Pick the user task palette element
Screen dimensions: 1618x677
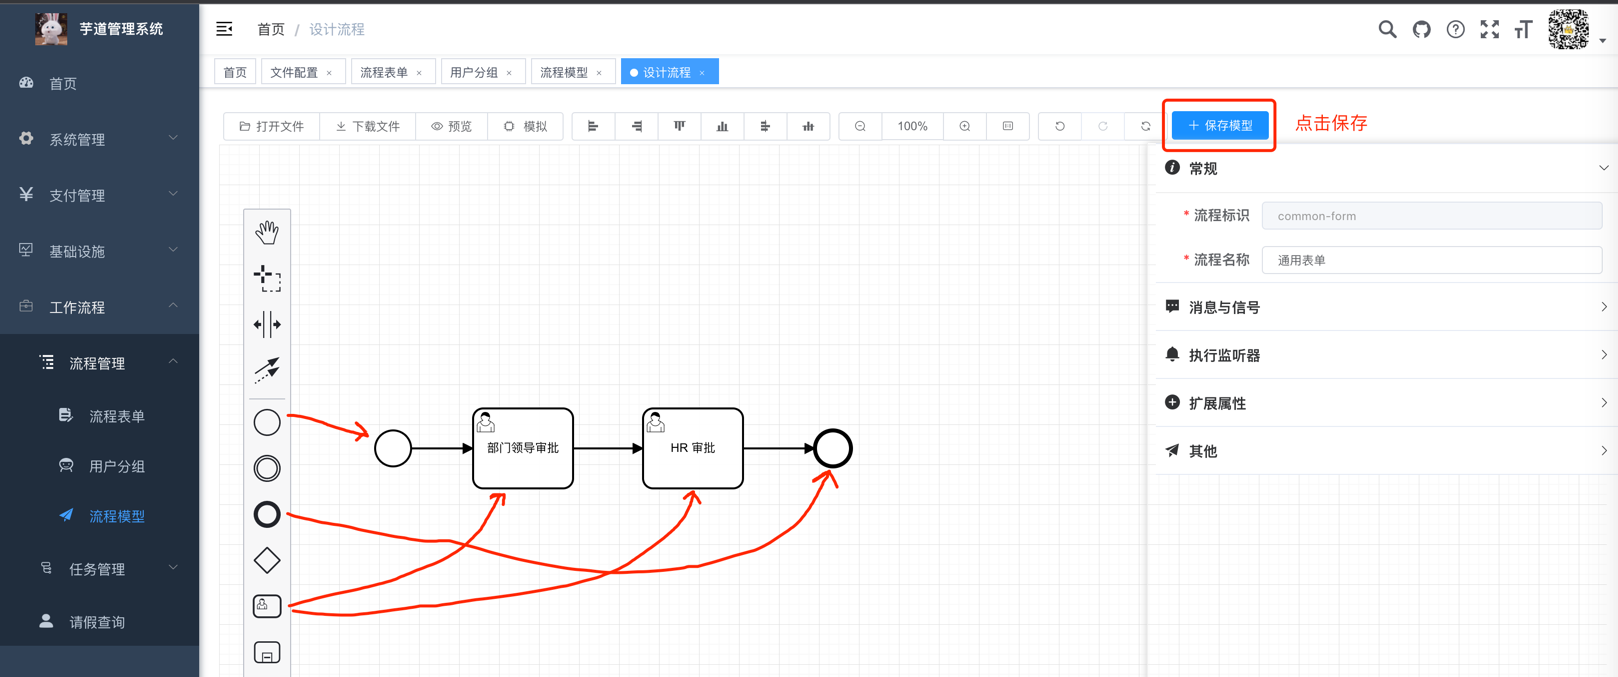(x=267, y=606)
